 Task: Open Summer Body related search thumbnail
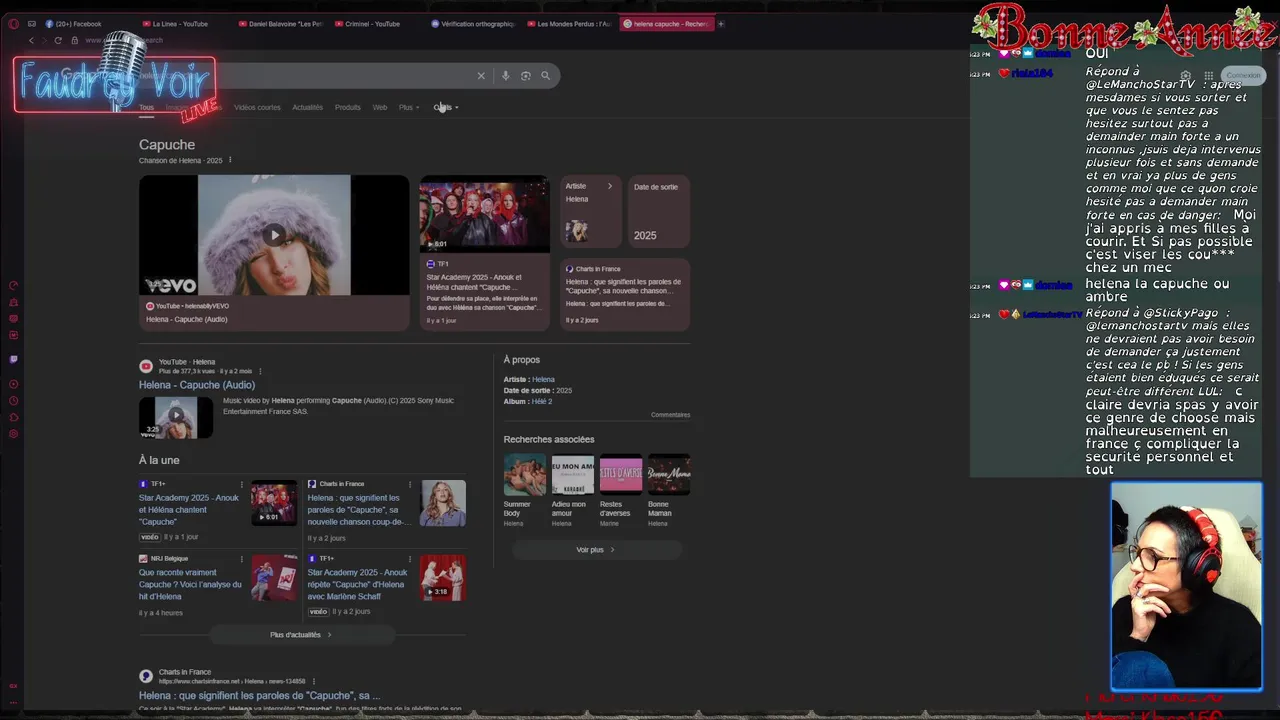[x=525, y=474]
